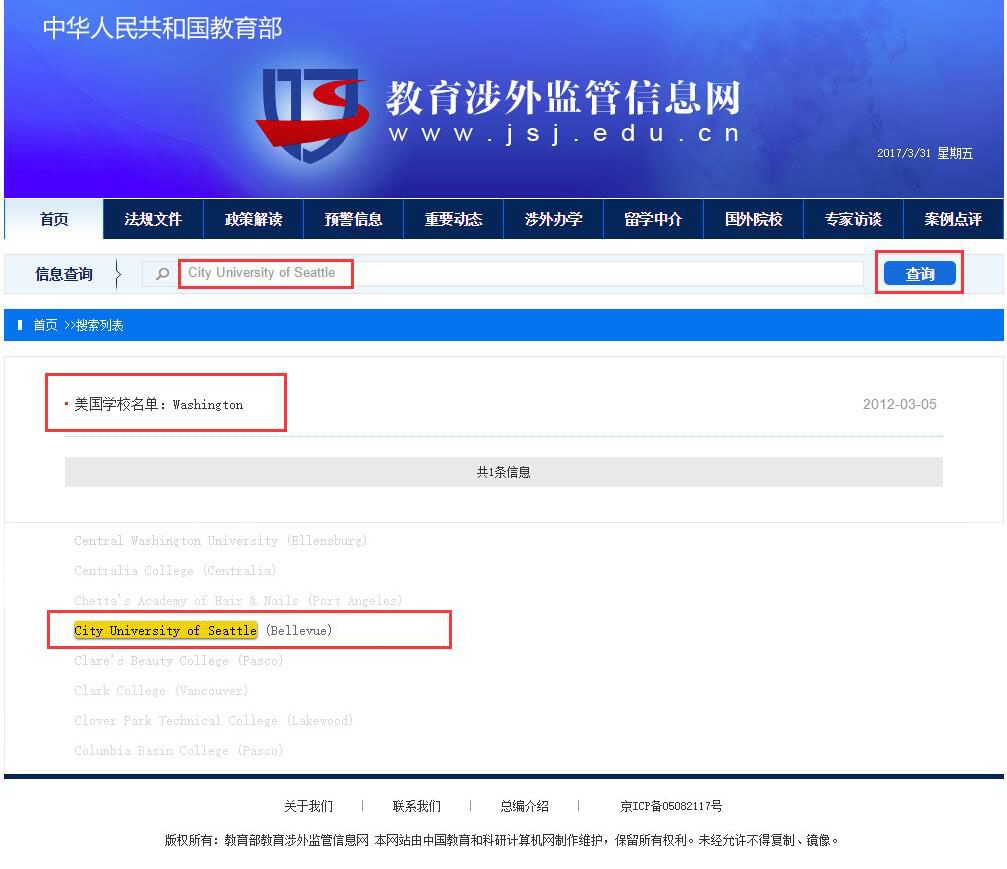Click 京ICP备05082117号 footer link
The width and height of the screenshot is (1007, 869).
pyautogui.click(x=671, y=806)
